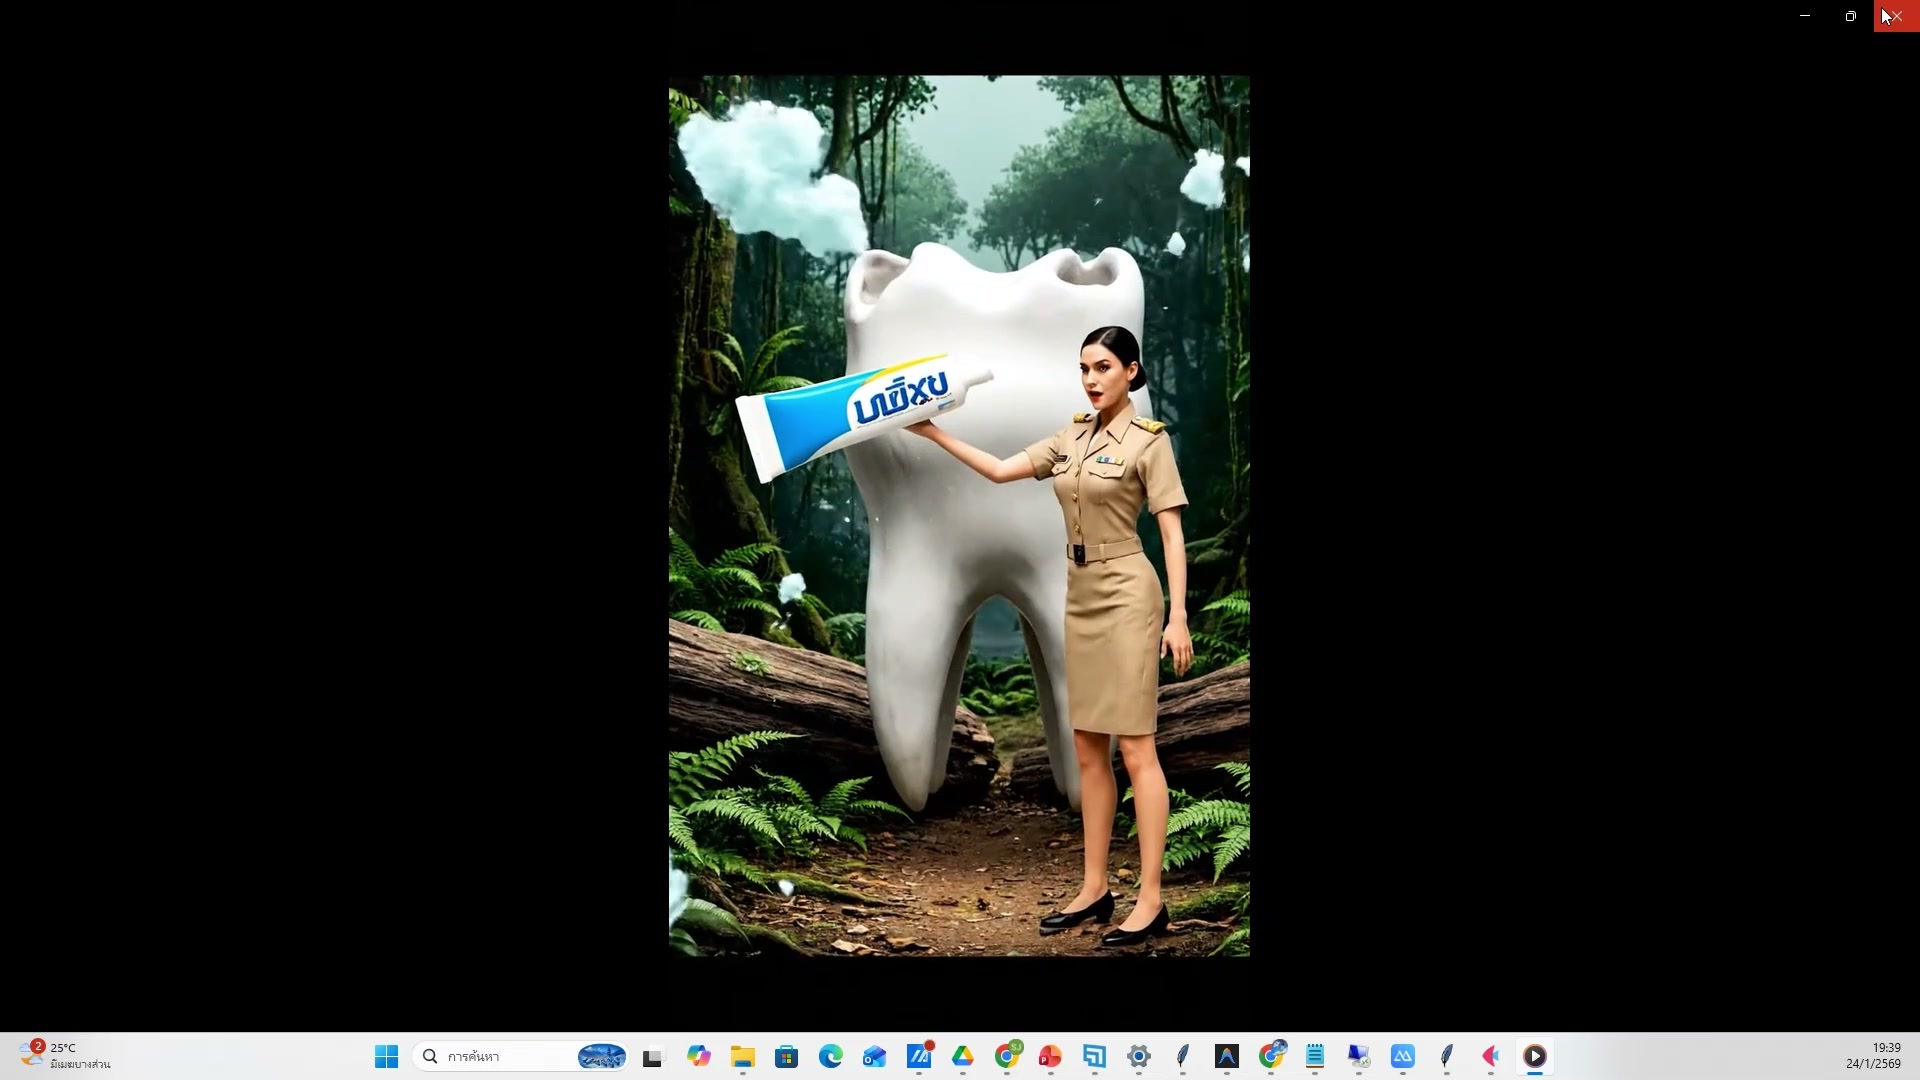This screenshot has width=1920, height=1080.
Task: Open Google Chrome with SJ profile badge
Action: point(1007,1056)
